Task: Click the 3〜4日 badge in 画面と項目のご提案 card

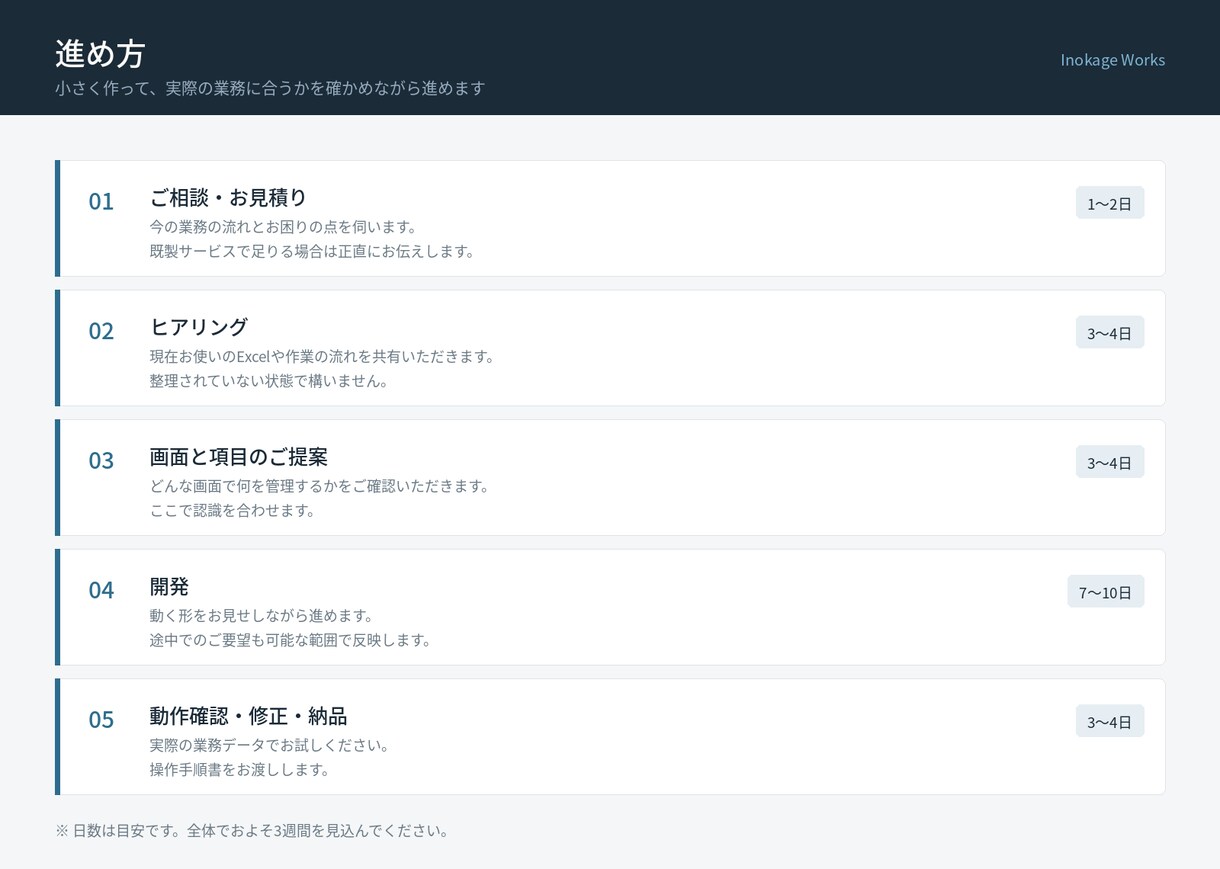Action: 1110,462
